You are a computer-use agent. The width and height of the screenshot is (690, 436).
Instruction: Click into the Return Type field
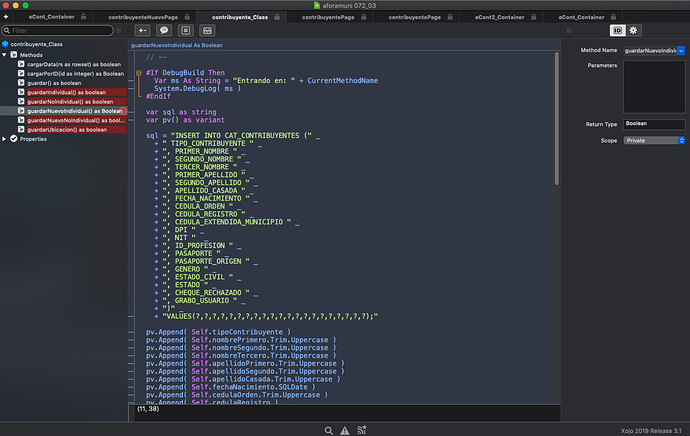(x=654, y=124)
